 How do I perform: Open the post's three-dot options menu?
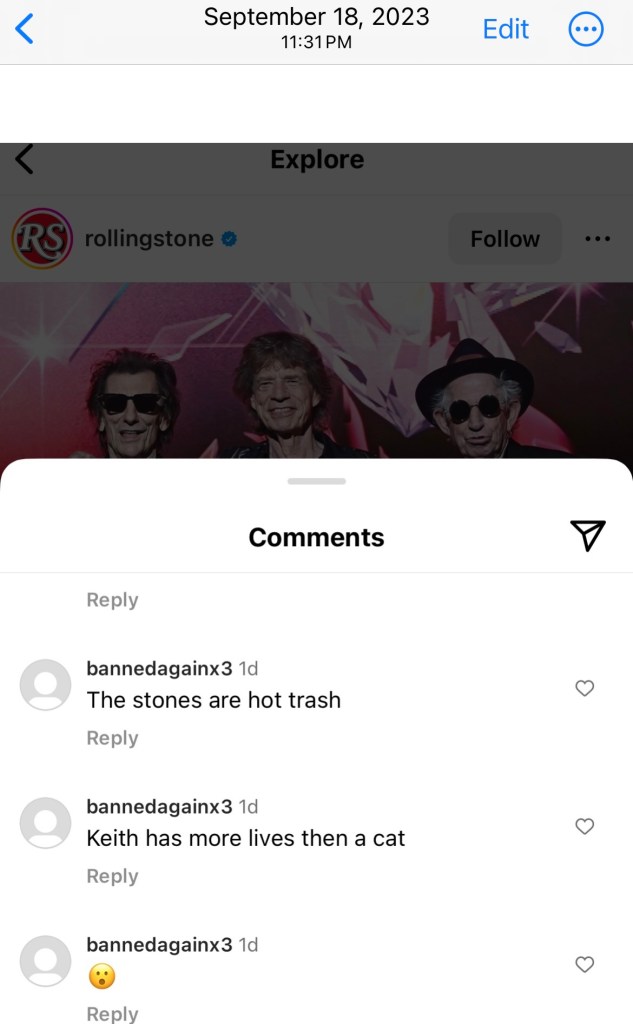tap(597, 239)
